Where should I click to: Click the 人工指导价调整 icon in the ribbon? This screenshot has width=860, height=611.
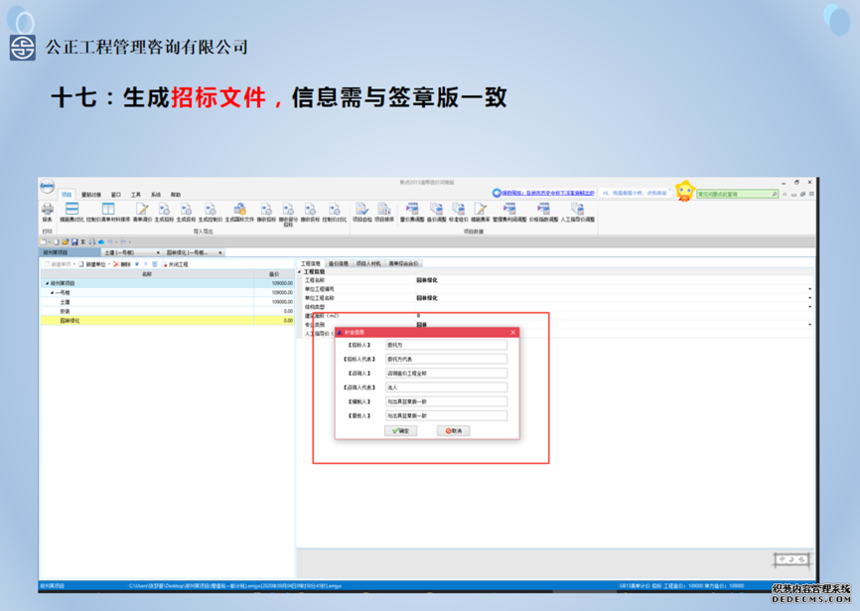(x=578, y=208)
